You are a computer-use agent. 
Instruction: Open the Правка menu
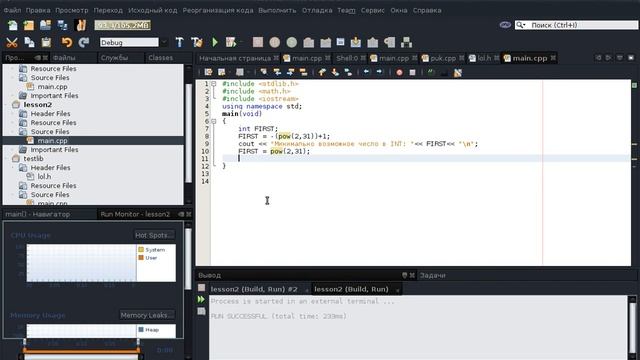[x=38, y=10]
